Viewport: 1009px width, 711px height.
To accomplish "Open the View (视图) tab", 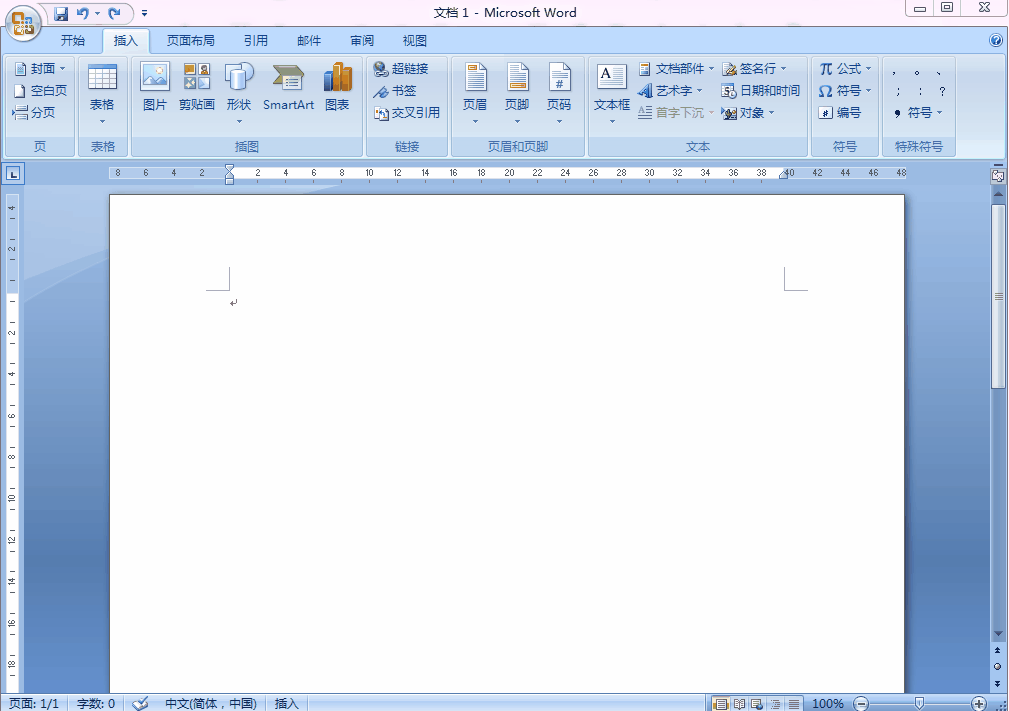I will 414,41.
